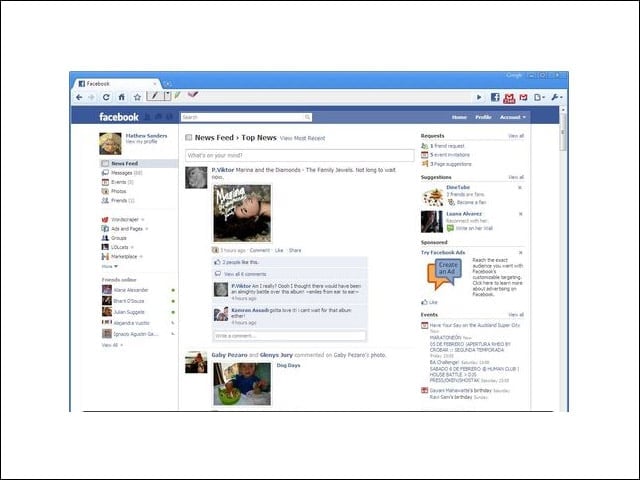Go to Home in top bar
Image resolution: width=640 pixels, height=480 pixels.
[459, 117]
